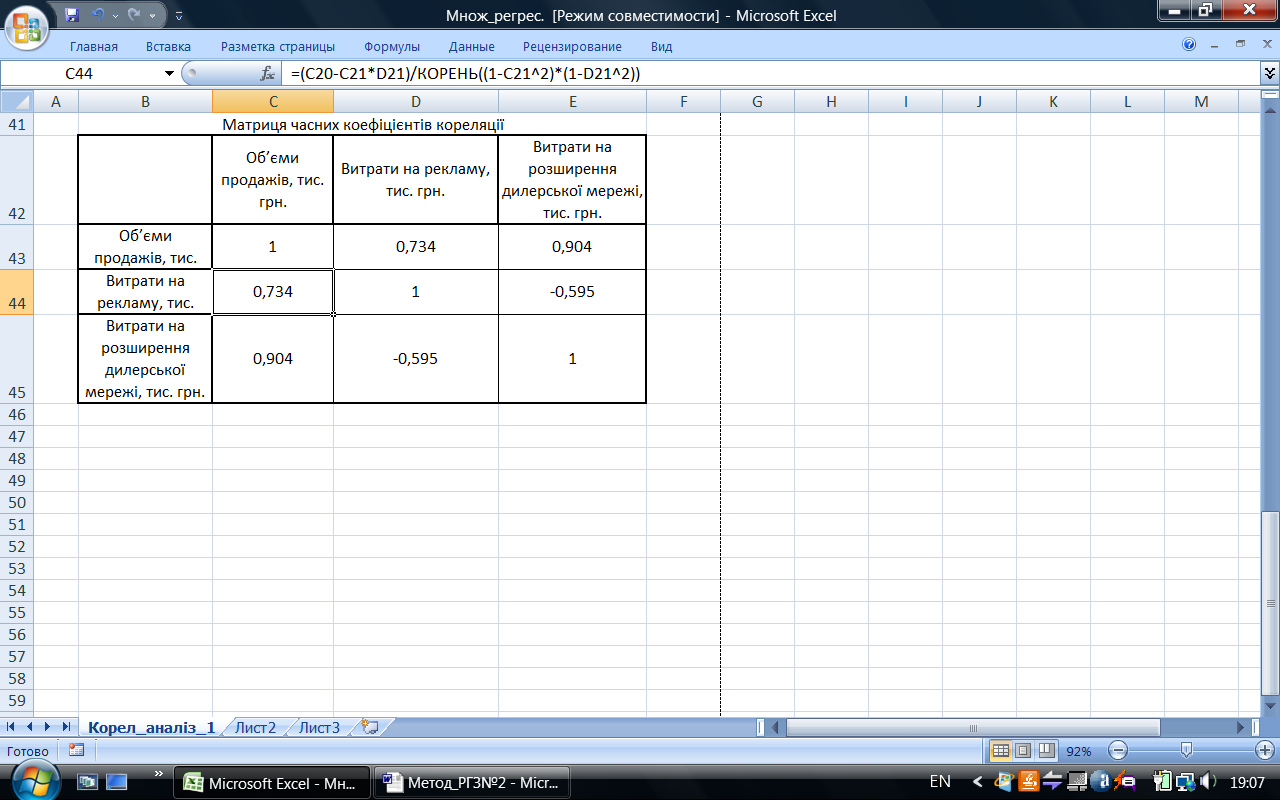
Task: Switch to the Корел_аналіз_1 sheet tab
Action: pyautogui.click(x=151, y=727)
